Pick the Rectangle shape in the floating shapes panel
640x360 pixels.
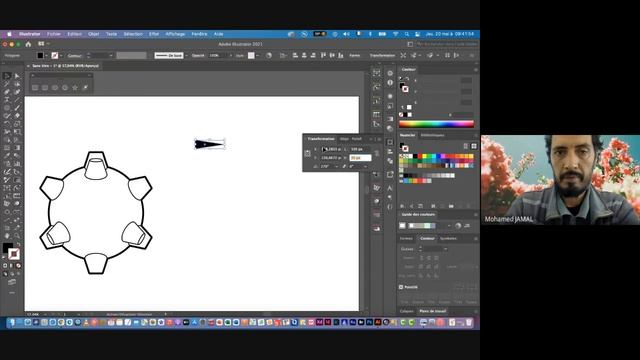[35, 87]
